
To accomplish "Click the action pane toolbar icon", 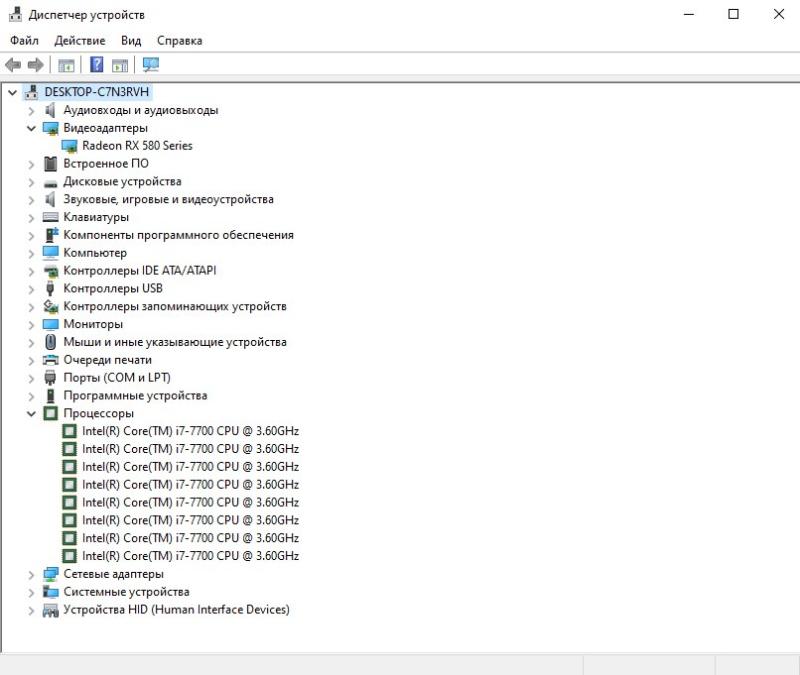I will pyautogui.click(x=120, y=65).
